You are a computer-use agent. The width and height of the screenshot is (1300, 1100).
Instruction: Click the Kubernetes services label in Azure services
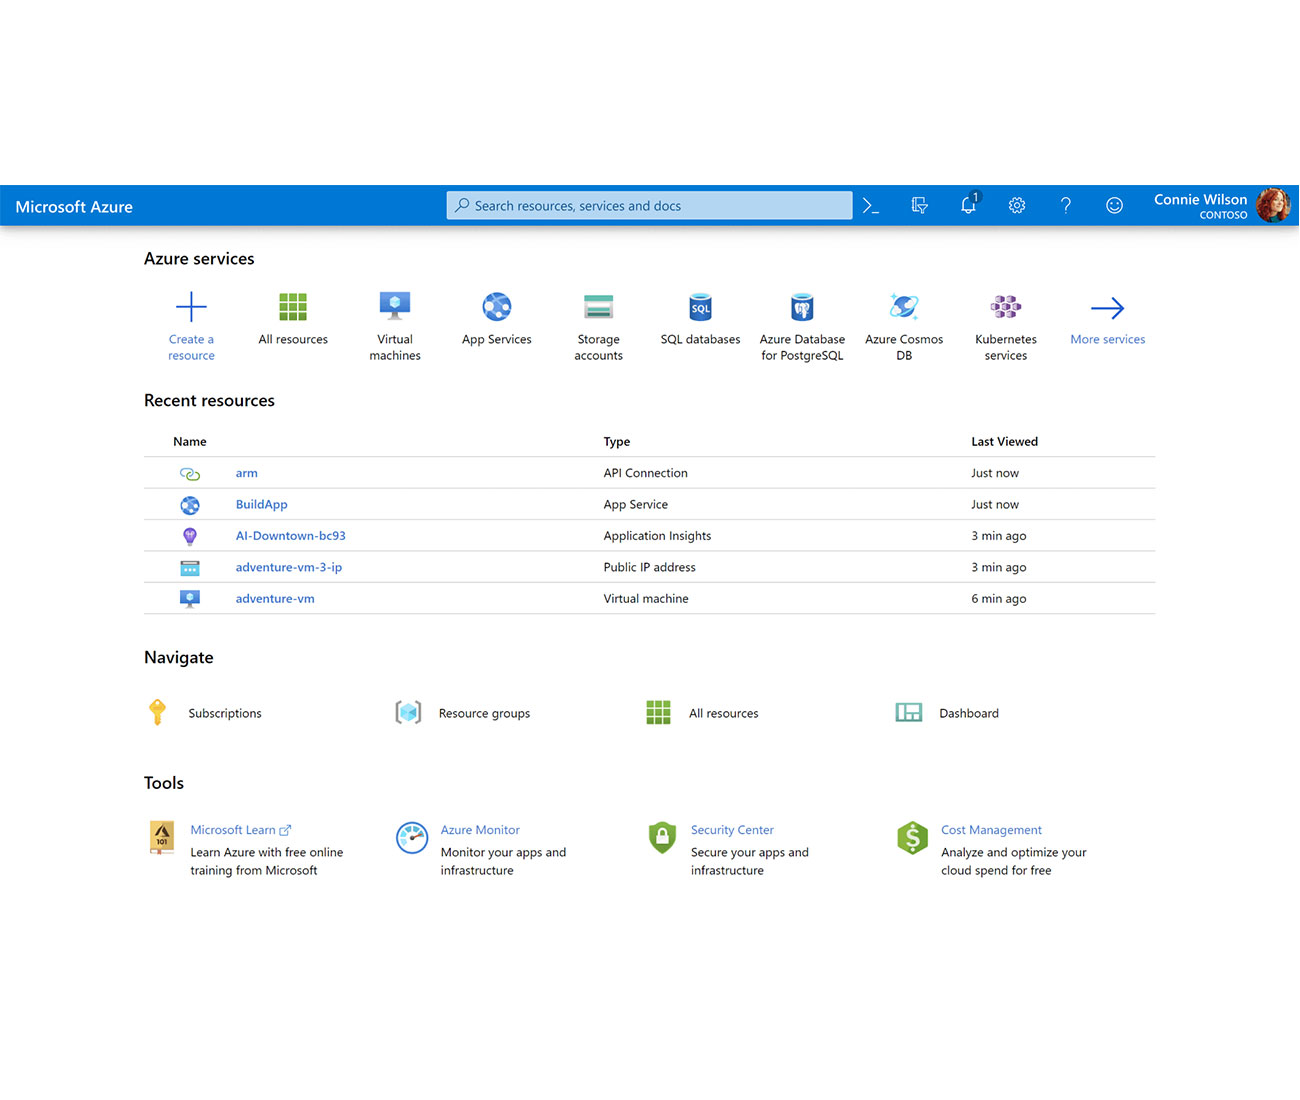1006,347
